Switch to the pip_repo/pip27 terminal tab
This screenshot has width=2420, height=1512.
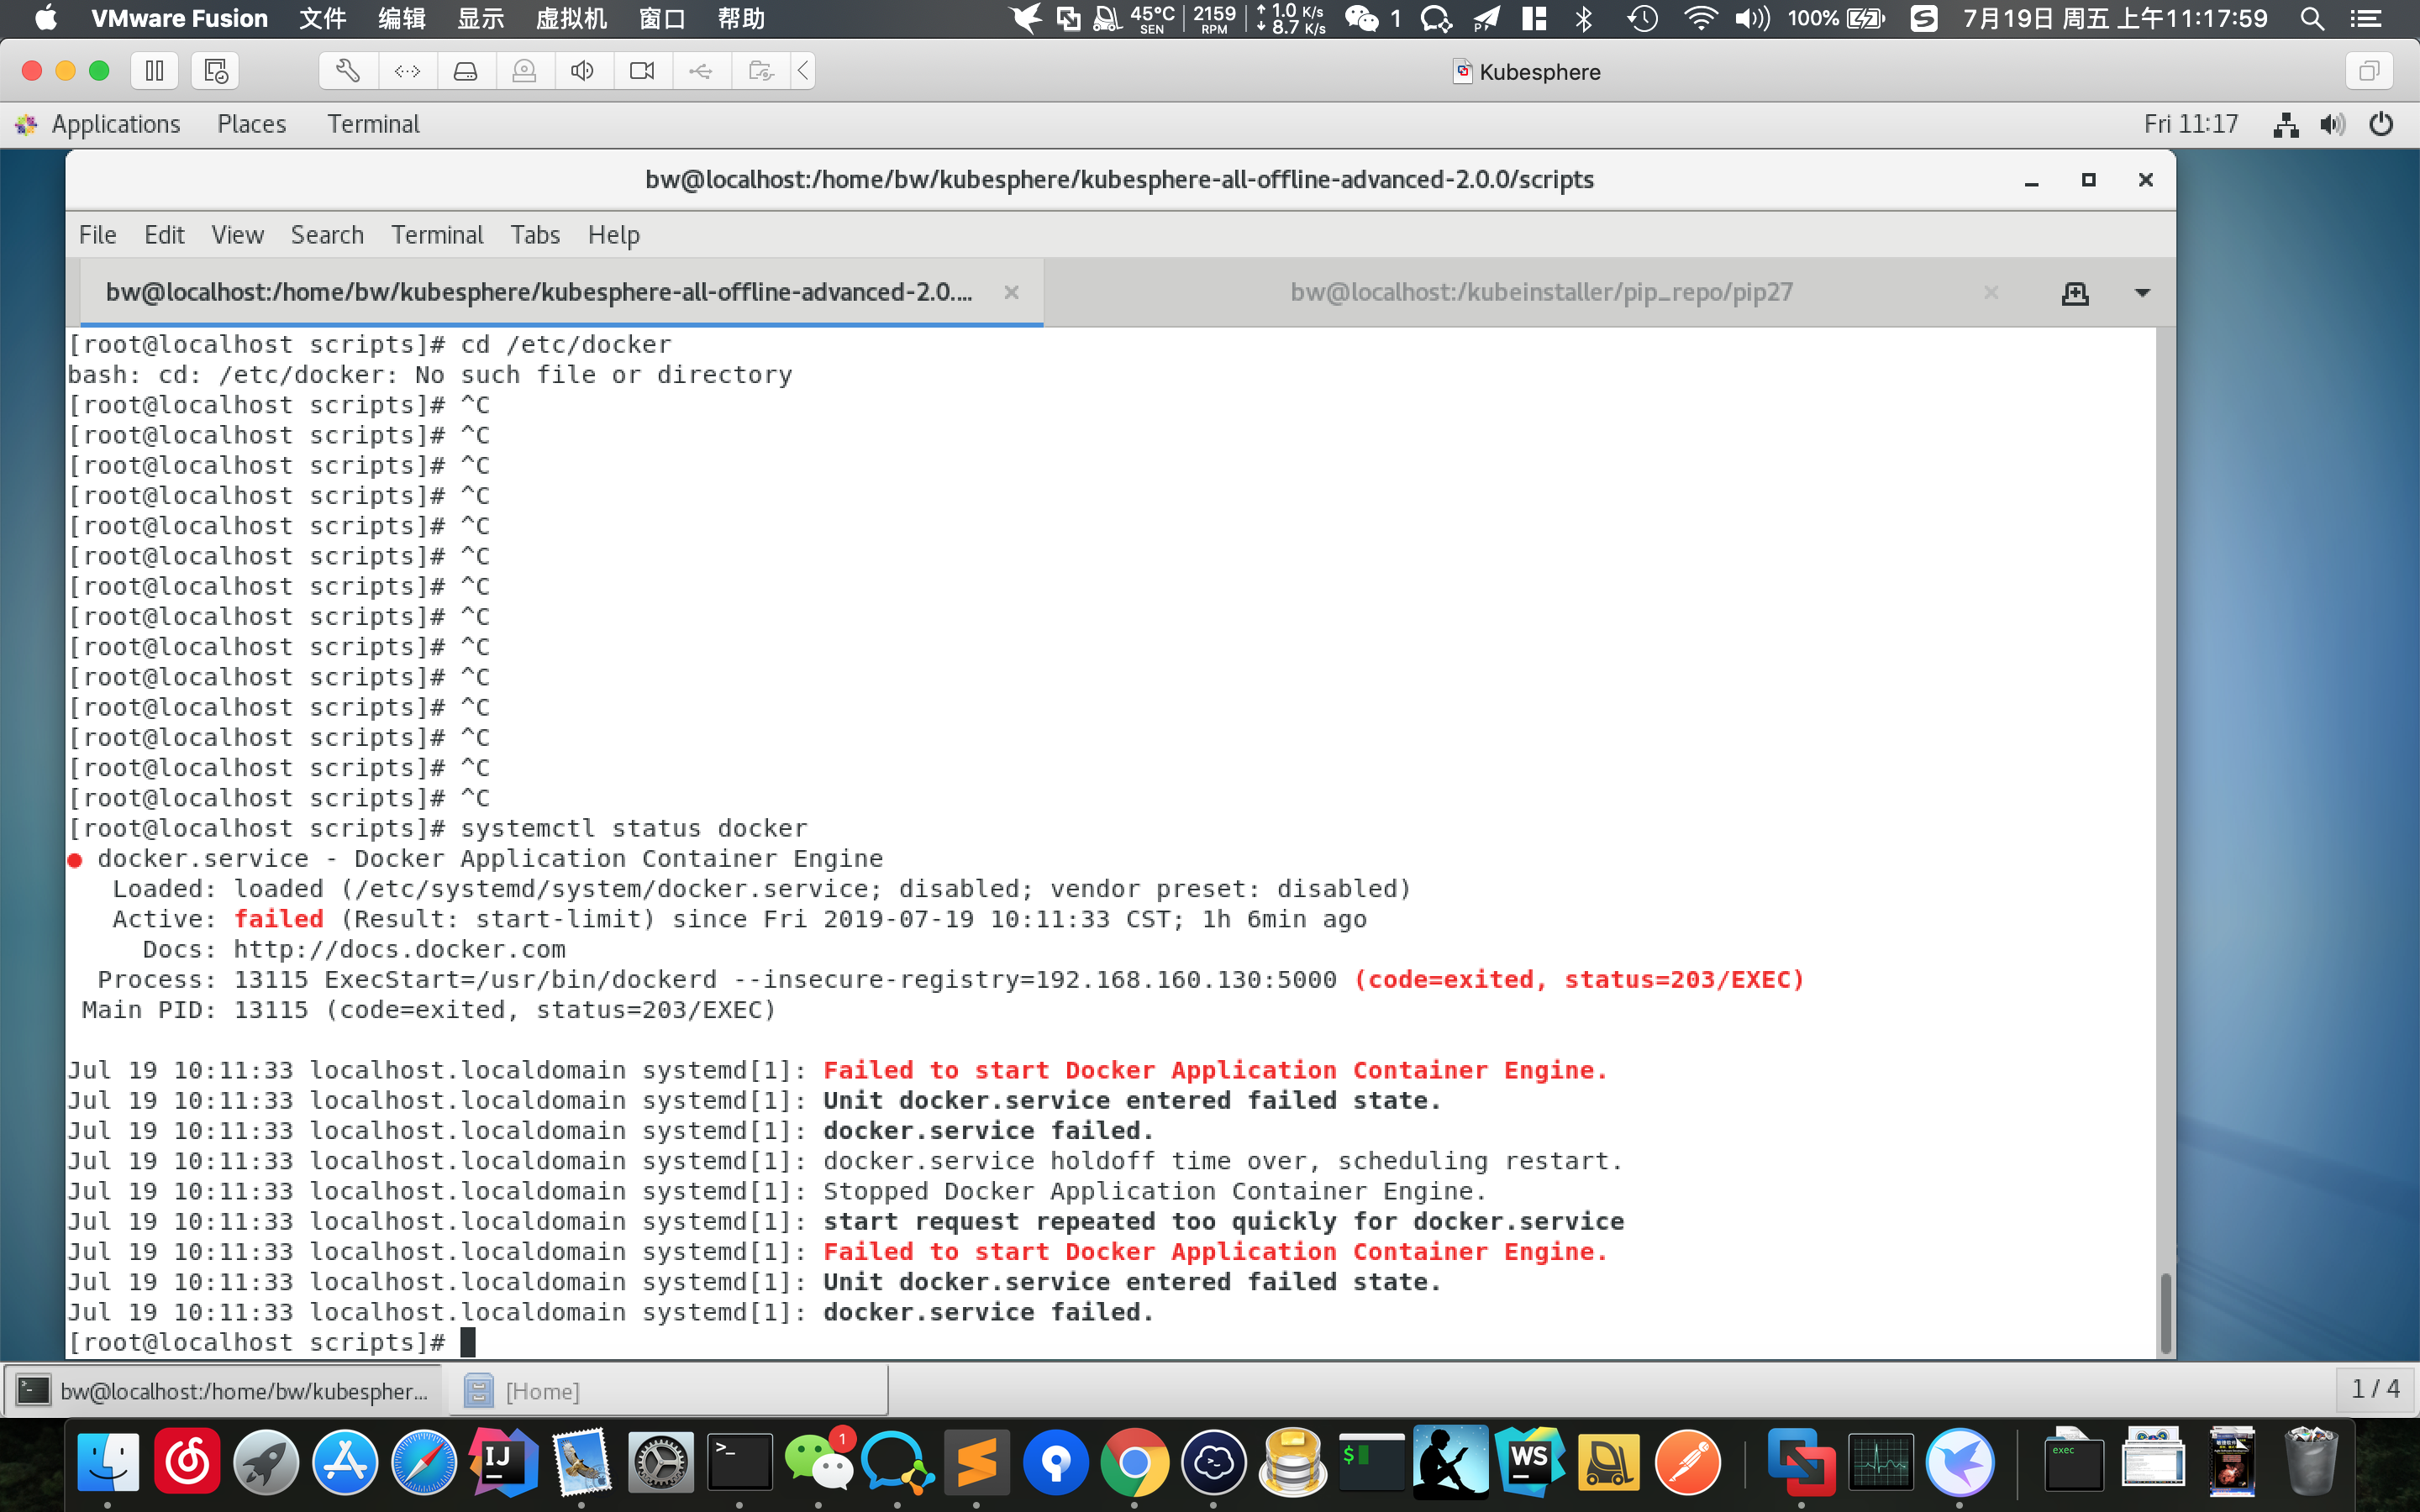(x=1541, y=293)
